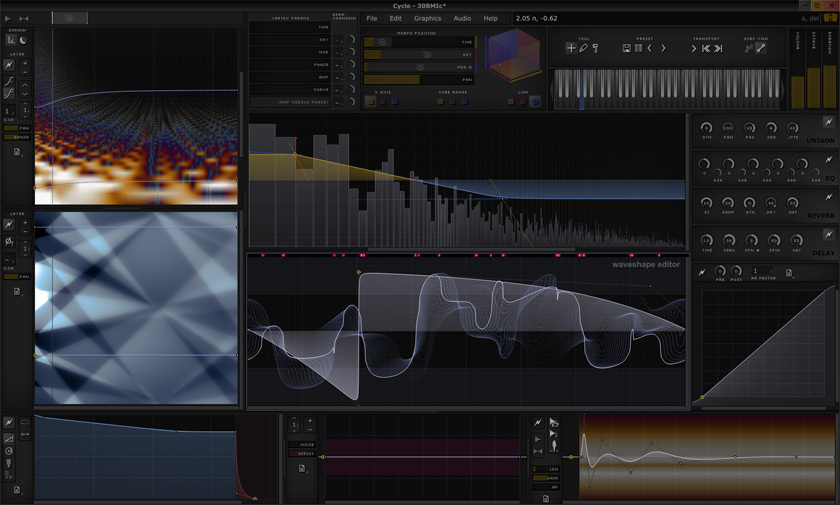840x505 pixels.
Task: Click OFFSET button in scratch panel
Action: click(303, 454)
